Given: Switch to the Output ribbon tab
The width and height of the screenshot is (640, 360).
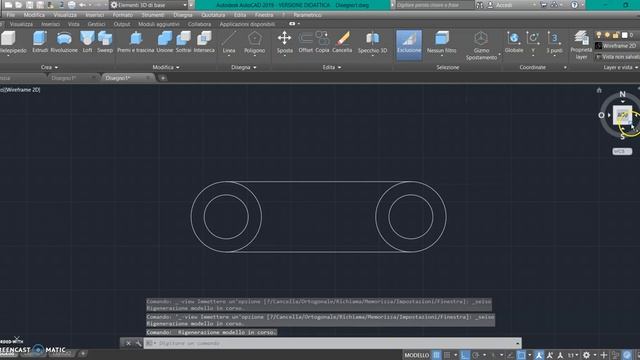Looking at the screenshot, I should (122, 24).
